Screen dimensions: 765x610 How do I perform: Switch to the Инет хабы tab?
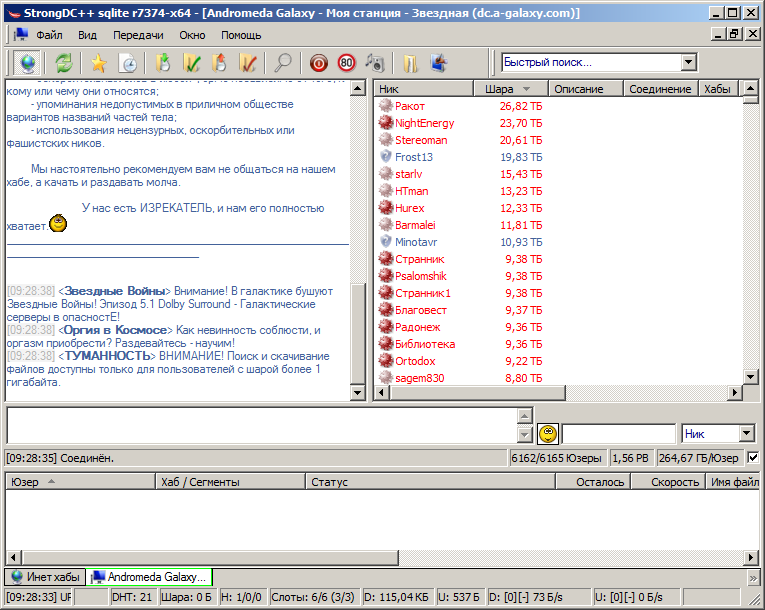[45, 577]
